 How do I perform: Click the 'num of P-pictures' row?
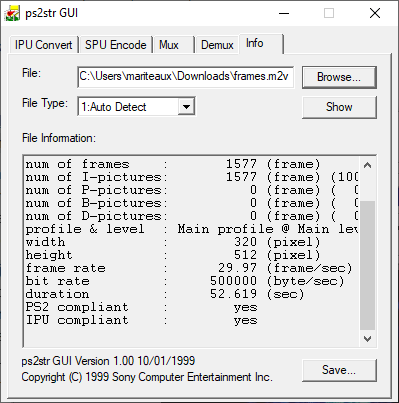[192, 190]
